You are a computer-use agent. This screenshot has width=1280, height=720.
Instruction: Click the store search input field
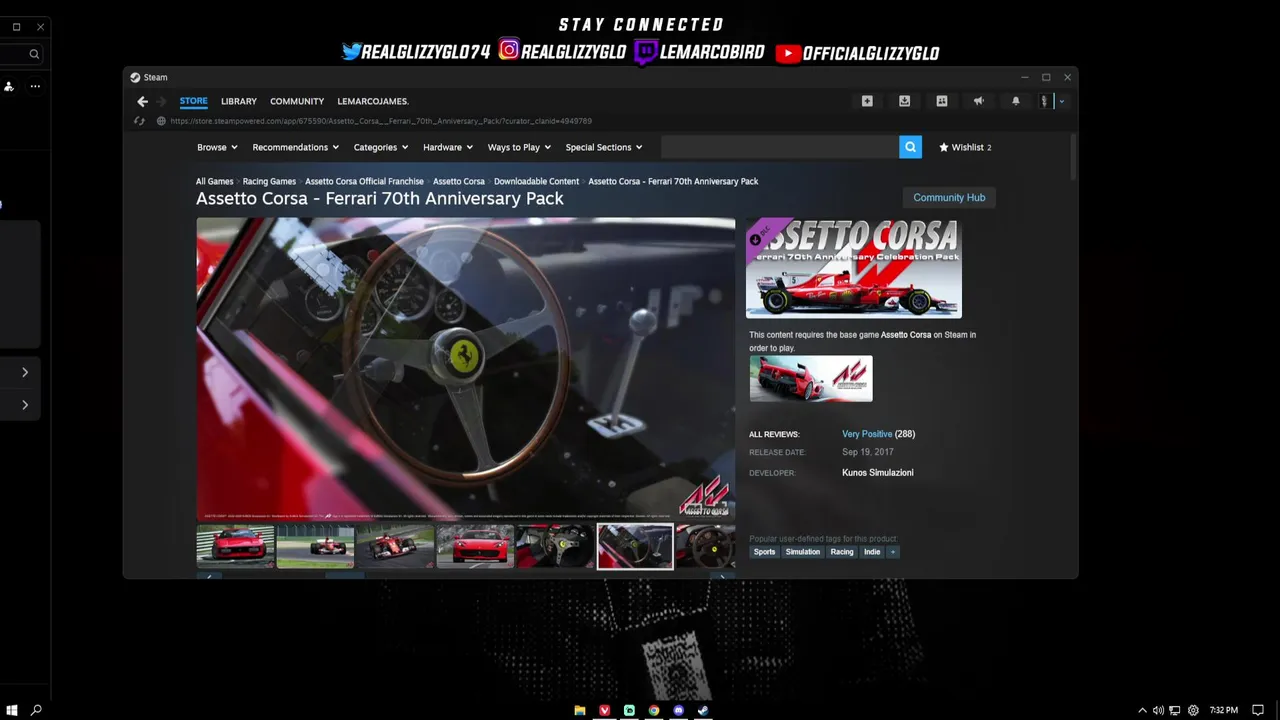[780, 147]
